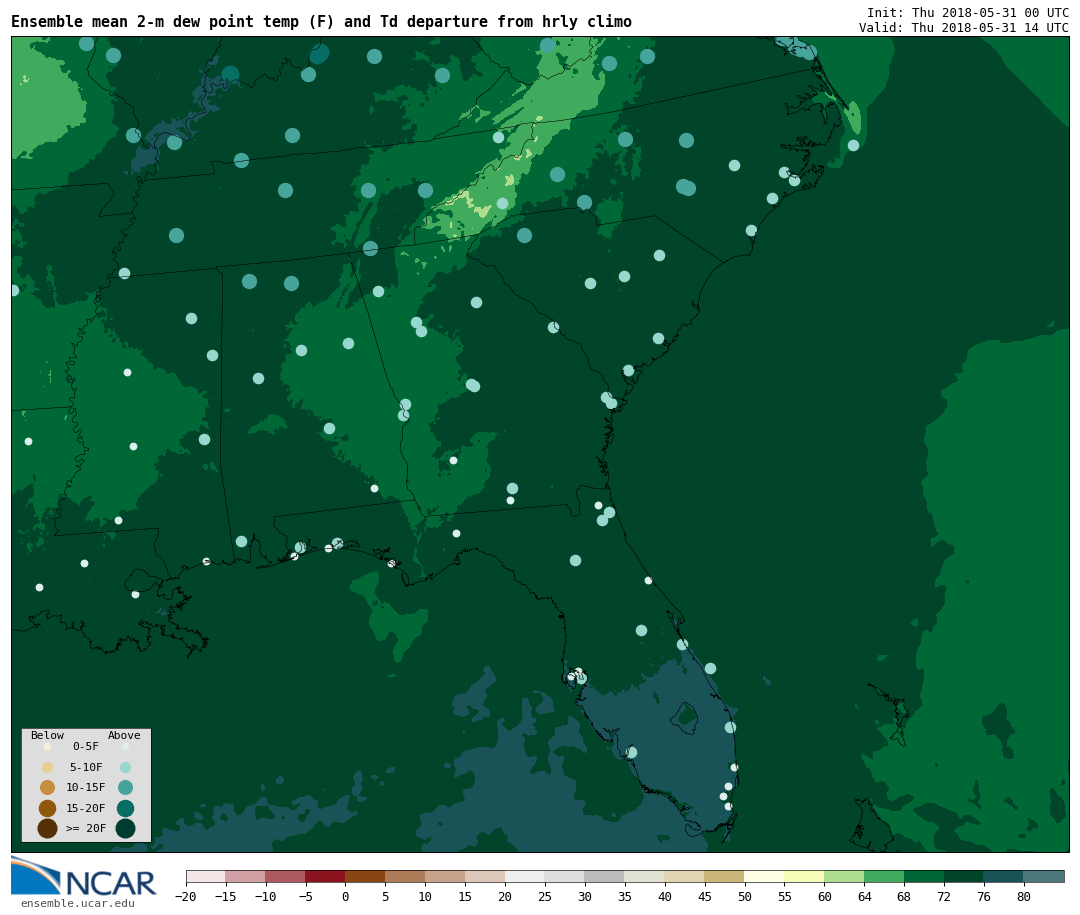This screenshot has height=915, width=1080.
Task: Click the dark teal Above 15-20F legend circle
Action: coord(125,808)
